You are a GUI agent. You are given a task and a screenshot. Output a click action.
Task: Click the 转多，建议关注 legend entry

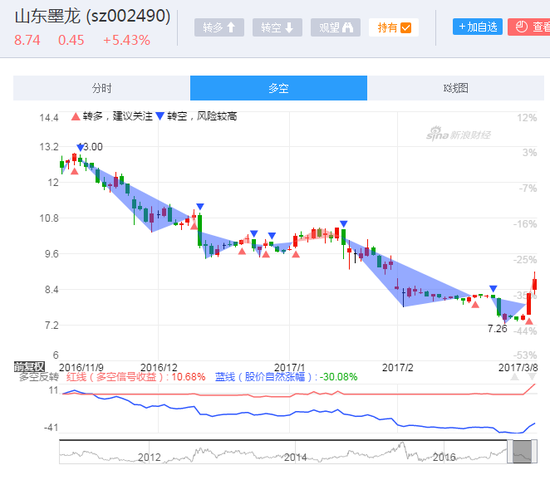(112, 116)
